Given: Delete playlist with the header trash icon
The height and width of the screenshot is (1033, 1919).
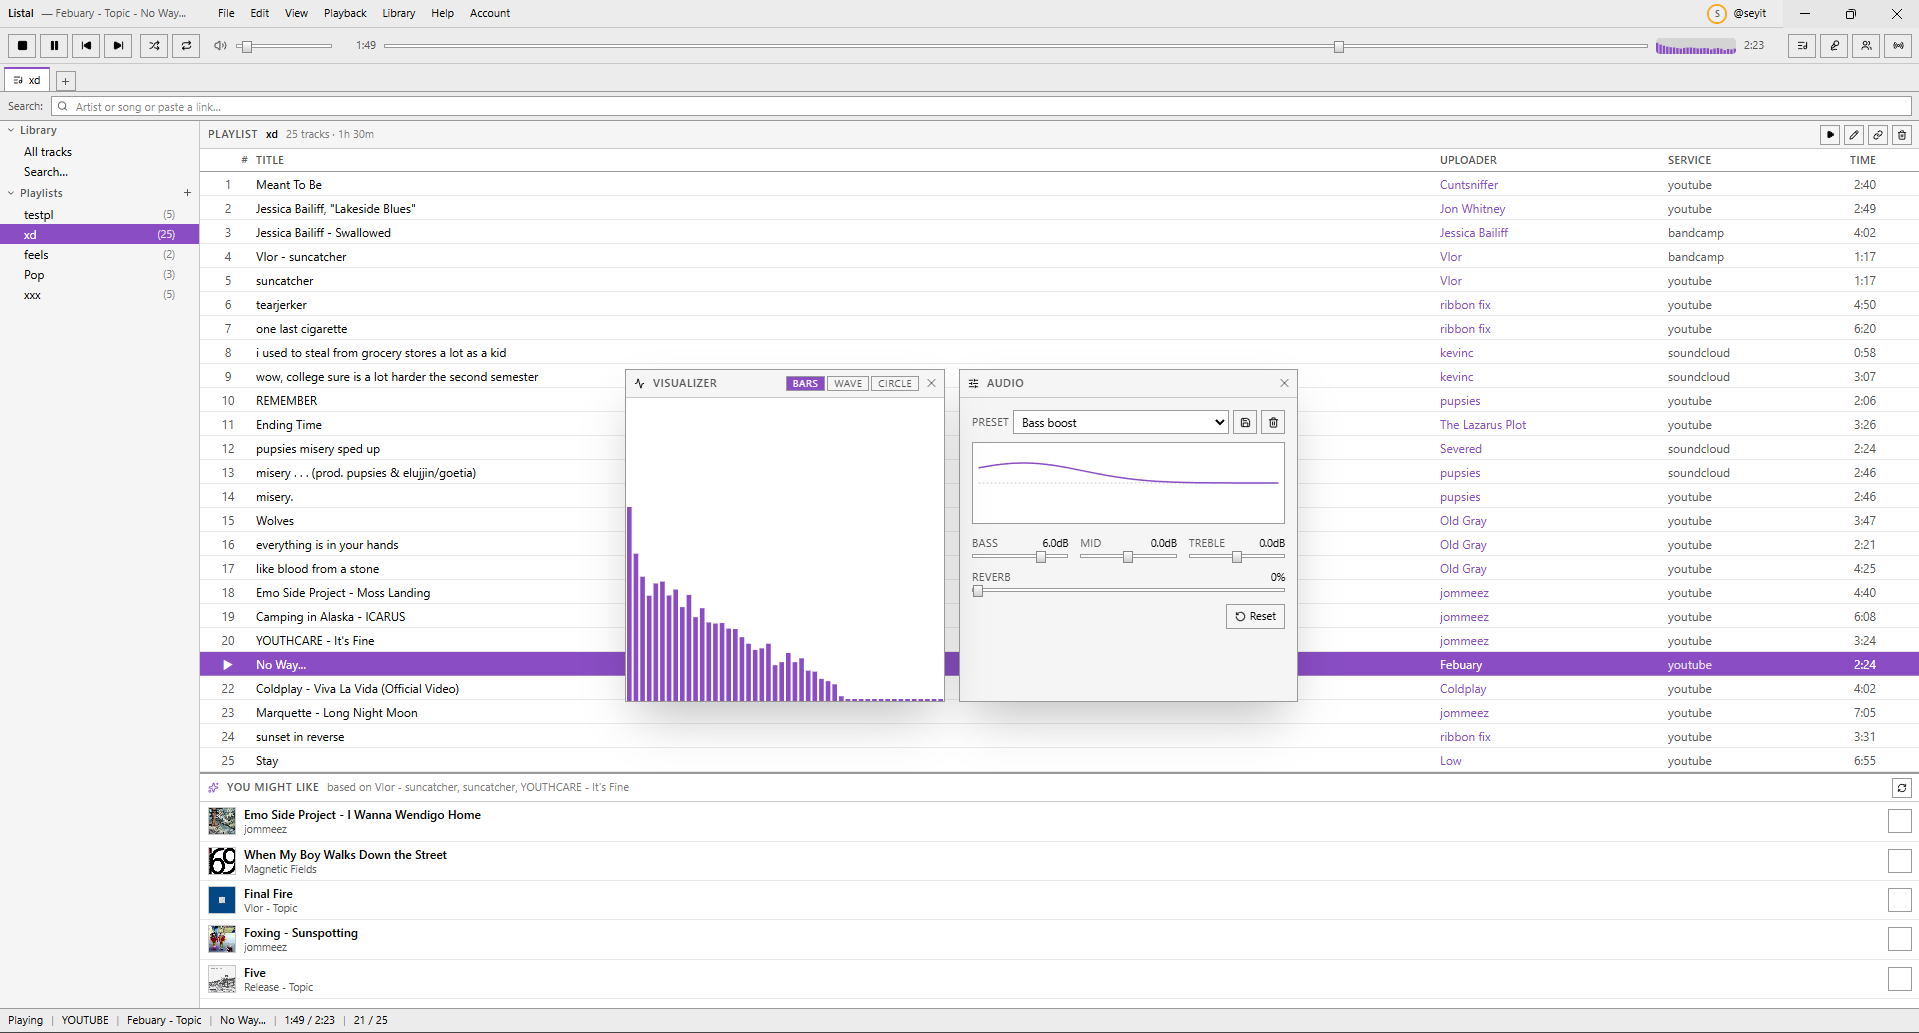Looking at the screenshot, I should (1902, 134).
